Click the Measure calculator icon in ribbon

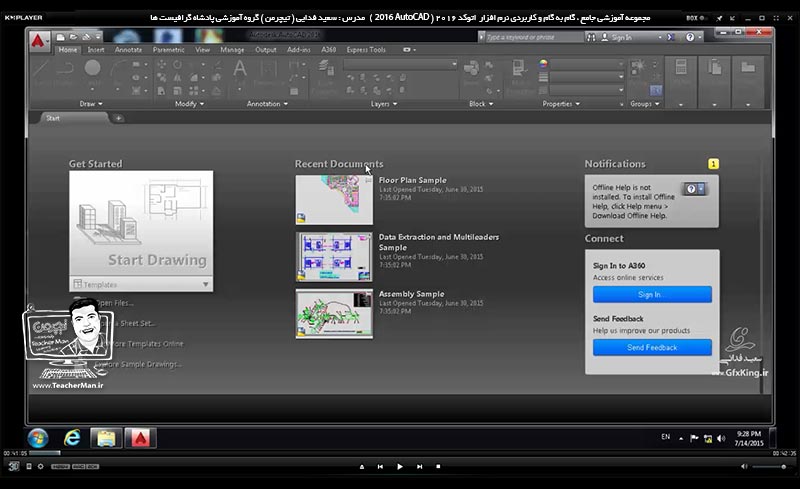681,67
